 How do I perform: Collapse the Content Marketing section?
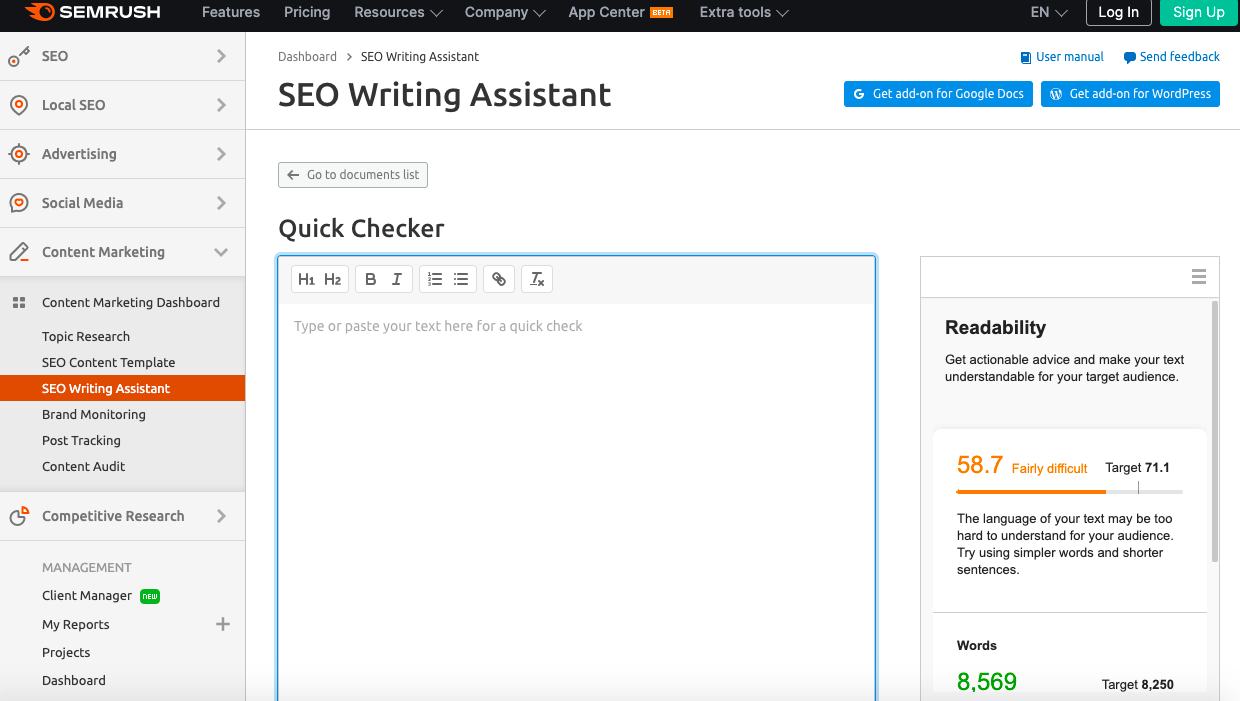[221, 252]
